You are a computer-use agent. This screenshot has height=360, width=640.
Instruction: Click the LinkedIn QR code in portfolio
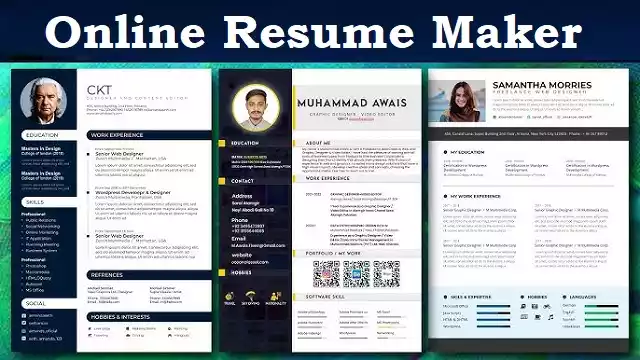356,274
